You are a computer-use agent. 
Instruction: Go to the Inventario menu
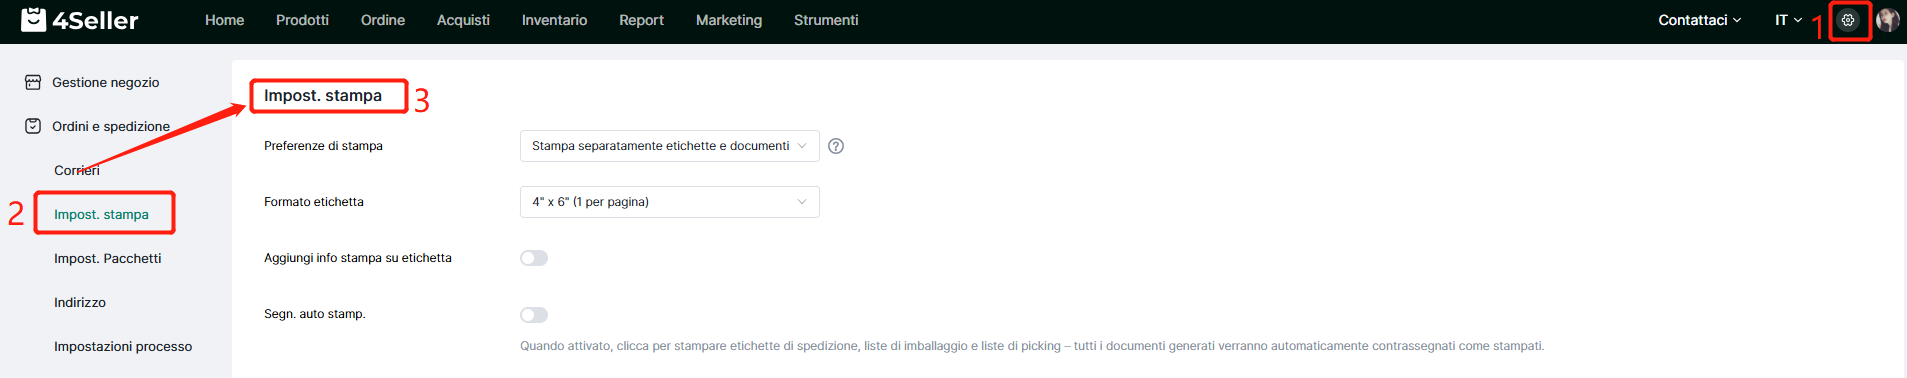pyautogui.click(x=554, y=20)
